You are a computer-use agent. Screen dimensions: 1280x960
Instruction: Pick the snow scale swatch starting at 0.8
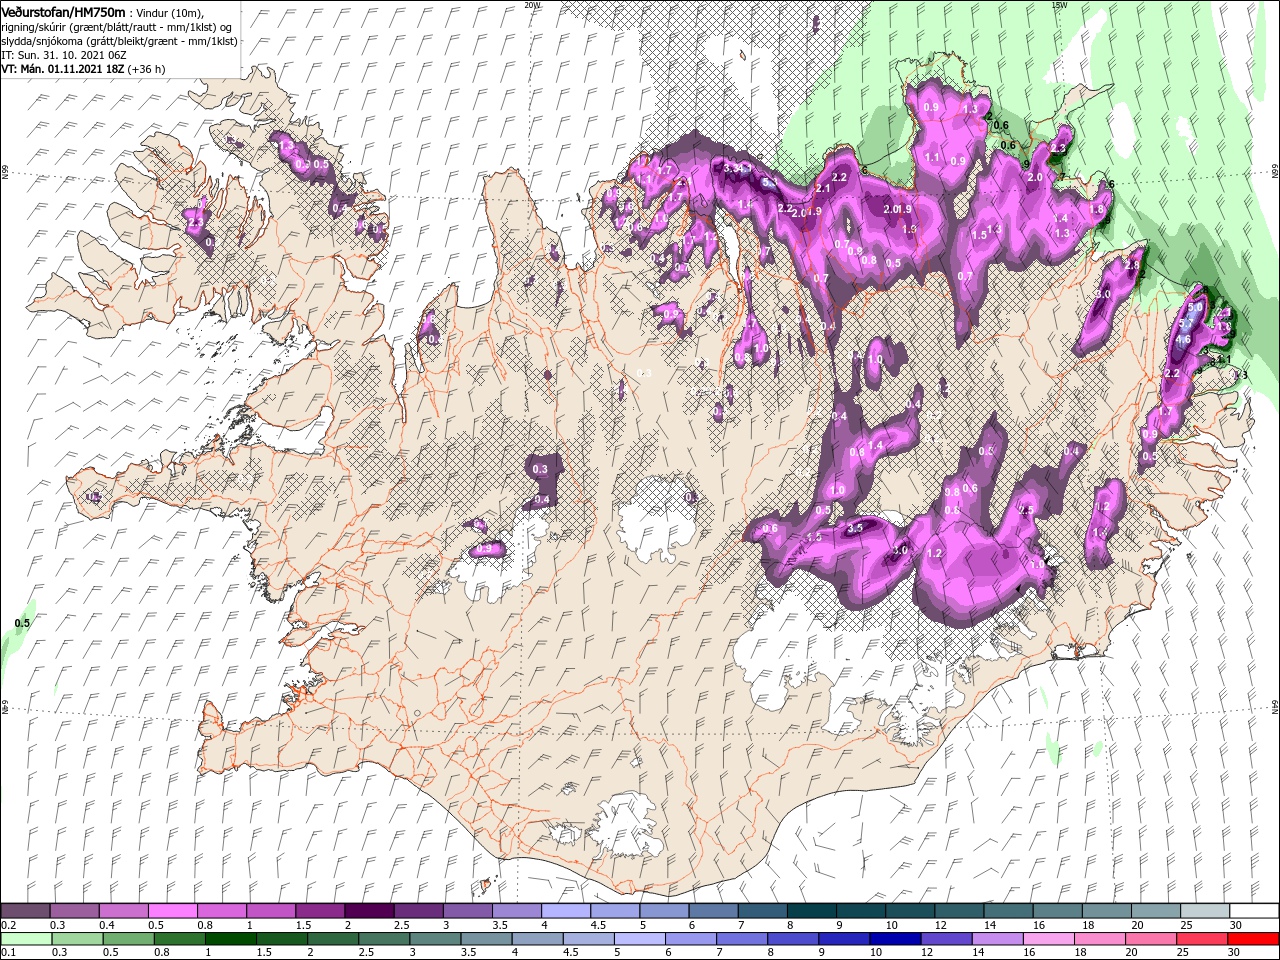point(222,910)
